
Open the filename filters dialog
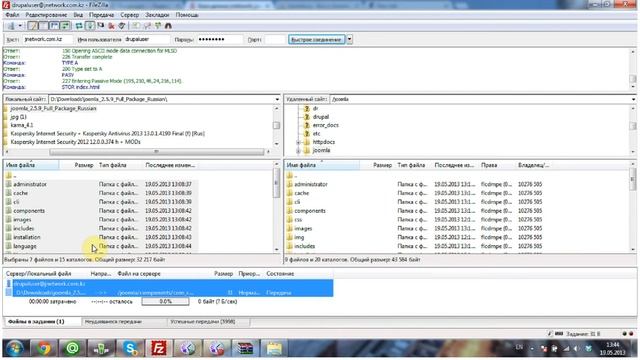pos(136,26)
